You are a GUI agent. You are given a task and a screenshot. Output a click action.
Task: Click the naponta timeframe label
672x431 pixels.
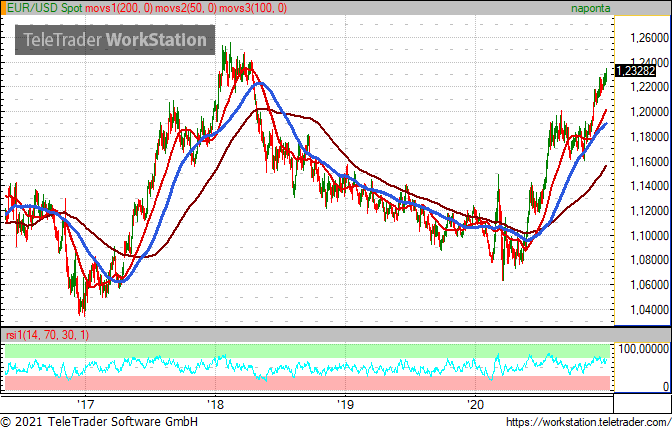pyautogui.click(x=590, y=8)
